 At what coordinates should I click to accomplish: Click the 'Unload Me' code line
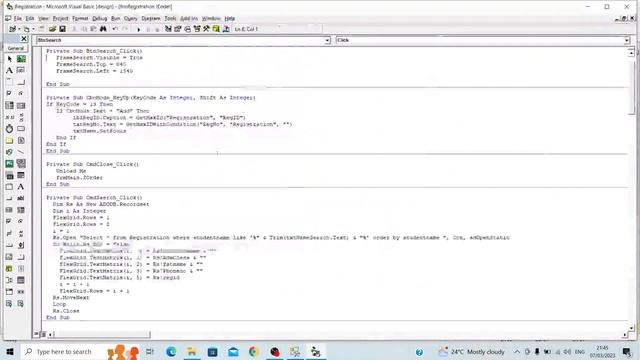71,171
